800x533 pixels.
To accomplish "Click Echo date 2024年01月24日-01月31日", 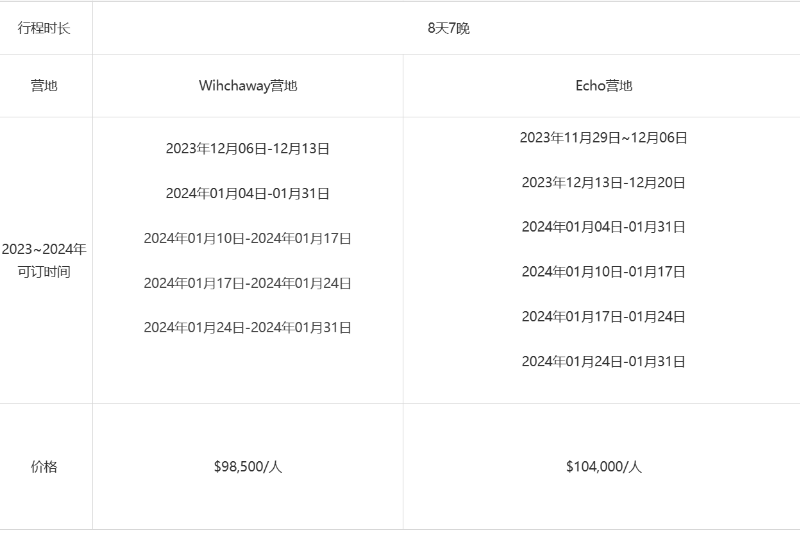I will [604, 362].
